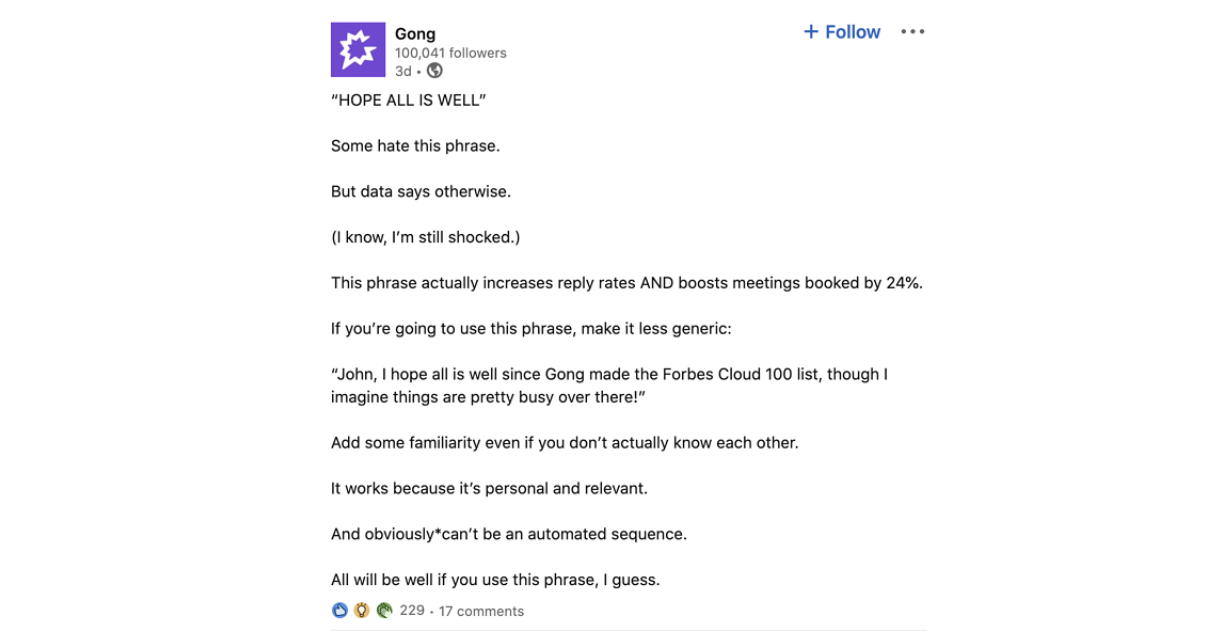Click the 3d post timestamp

click(x=403, y=71)
